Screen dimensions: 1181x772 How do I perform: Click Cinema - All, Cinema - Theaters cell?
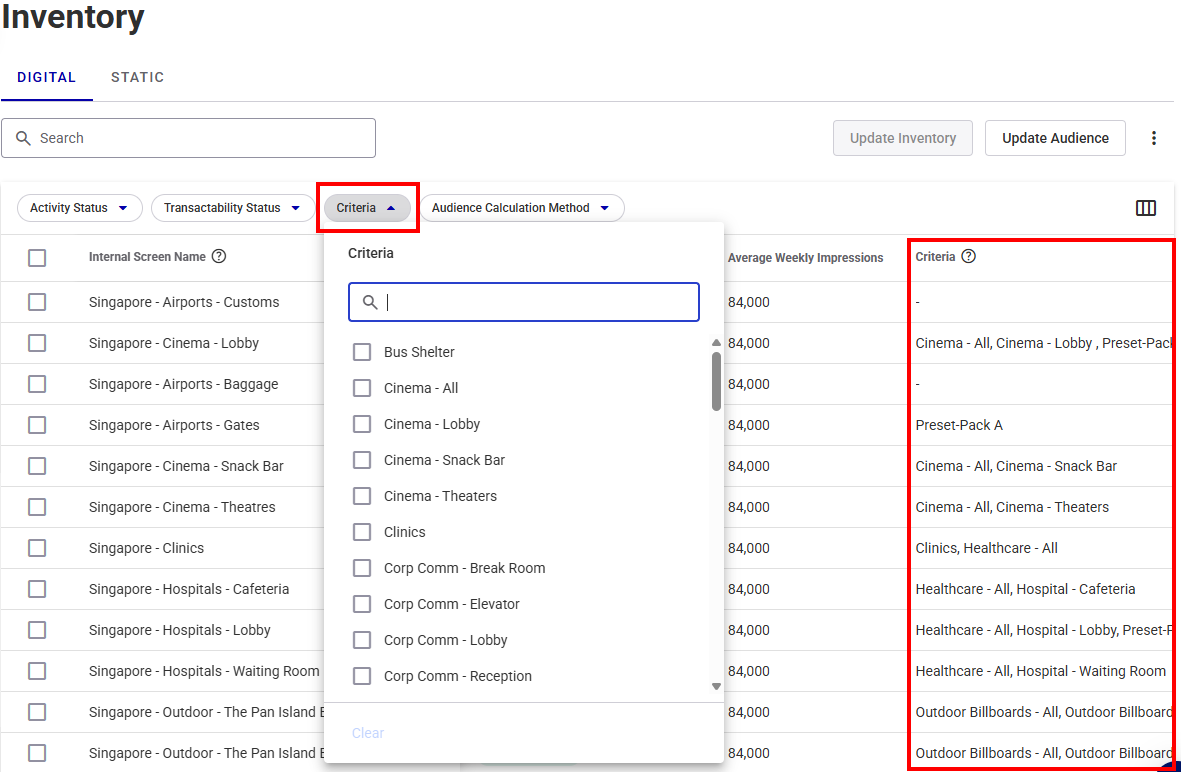click(1012, 507)
